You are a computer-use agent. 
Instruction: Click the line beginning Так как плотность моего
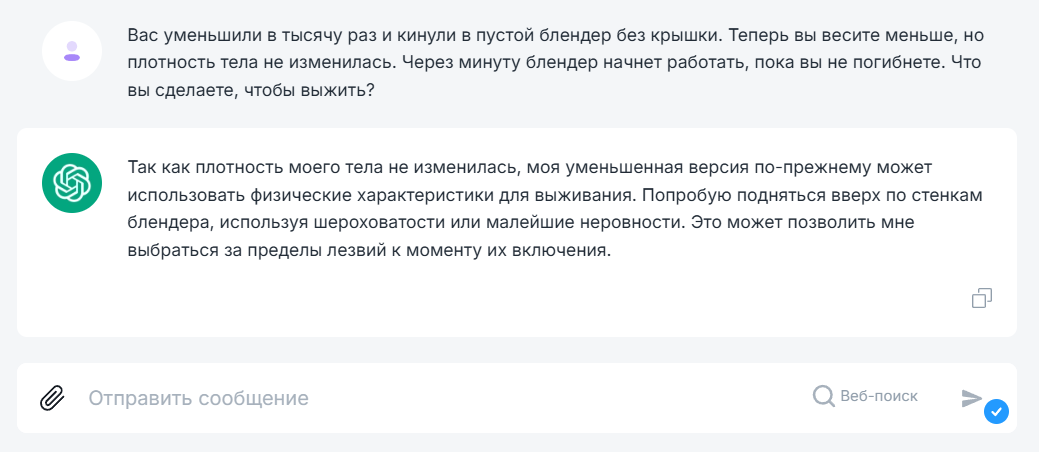point(529,168)
